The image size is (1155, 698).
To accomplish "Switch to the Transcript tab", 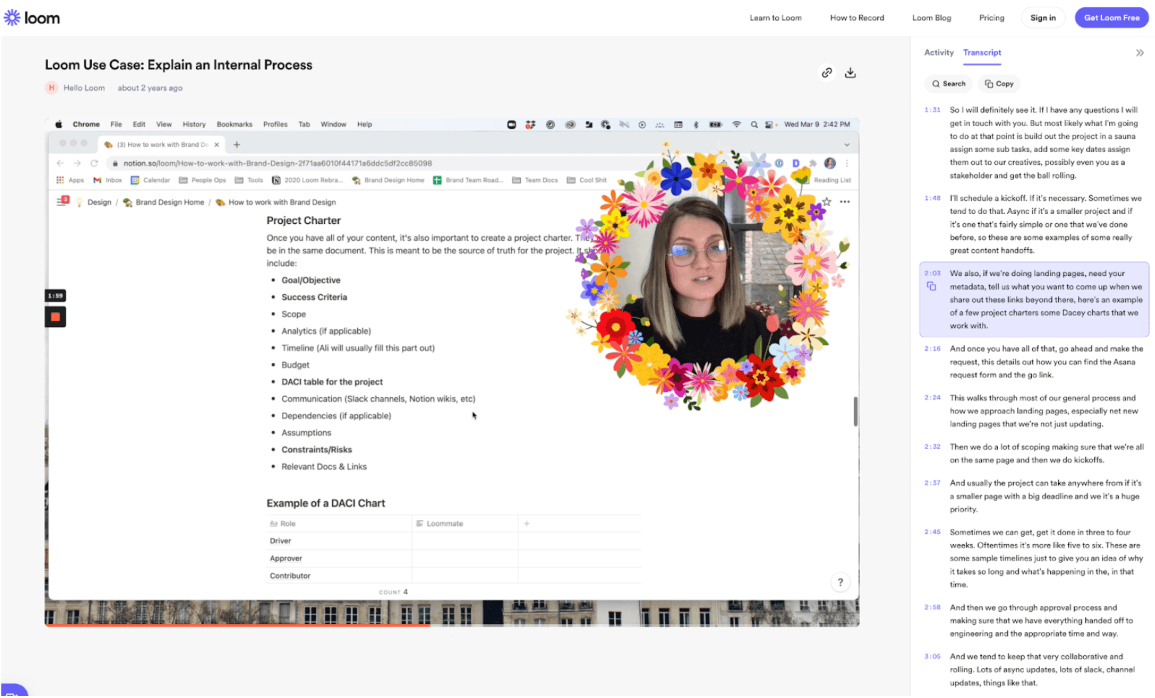I will (x=981, y=52).
